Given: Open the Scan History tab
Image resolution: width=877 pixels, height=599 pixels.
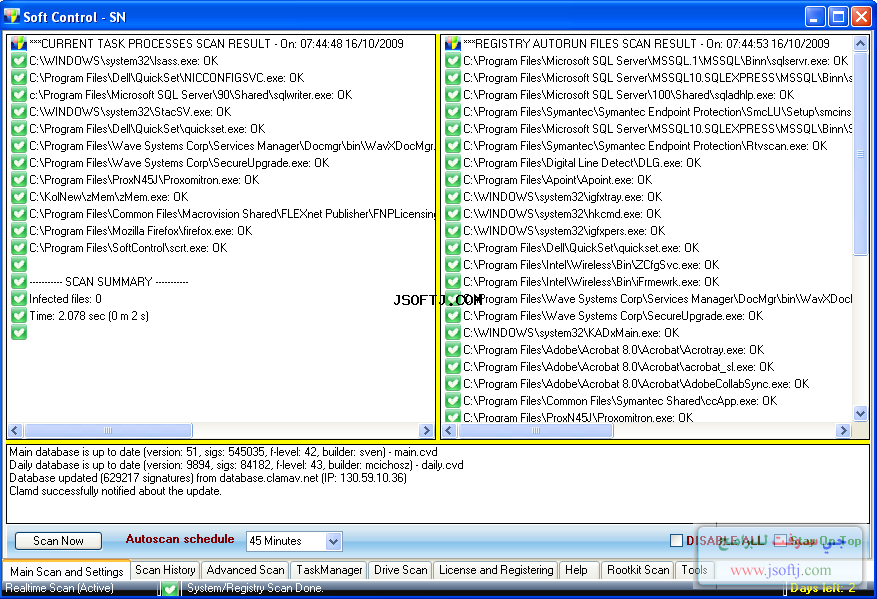Looking at the screenshot, I should (165, 570).
